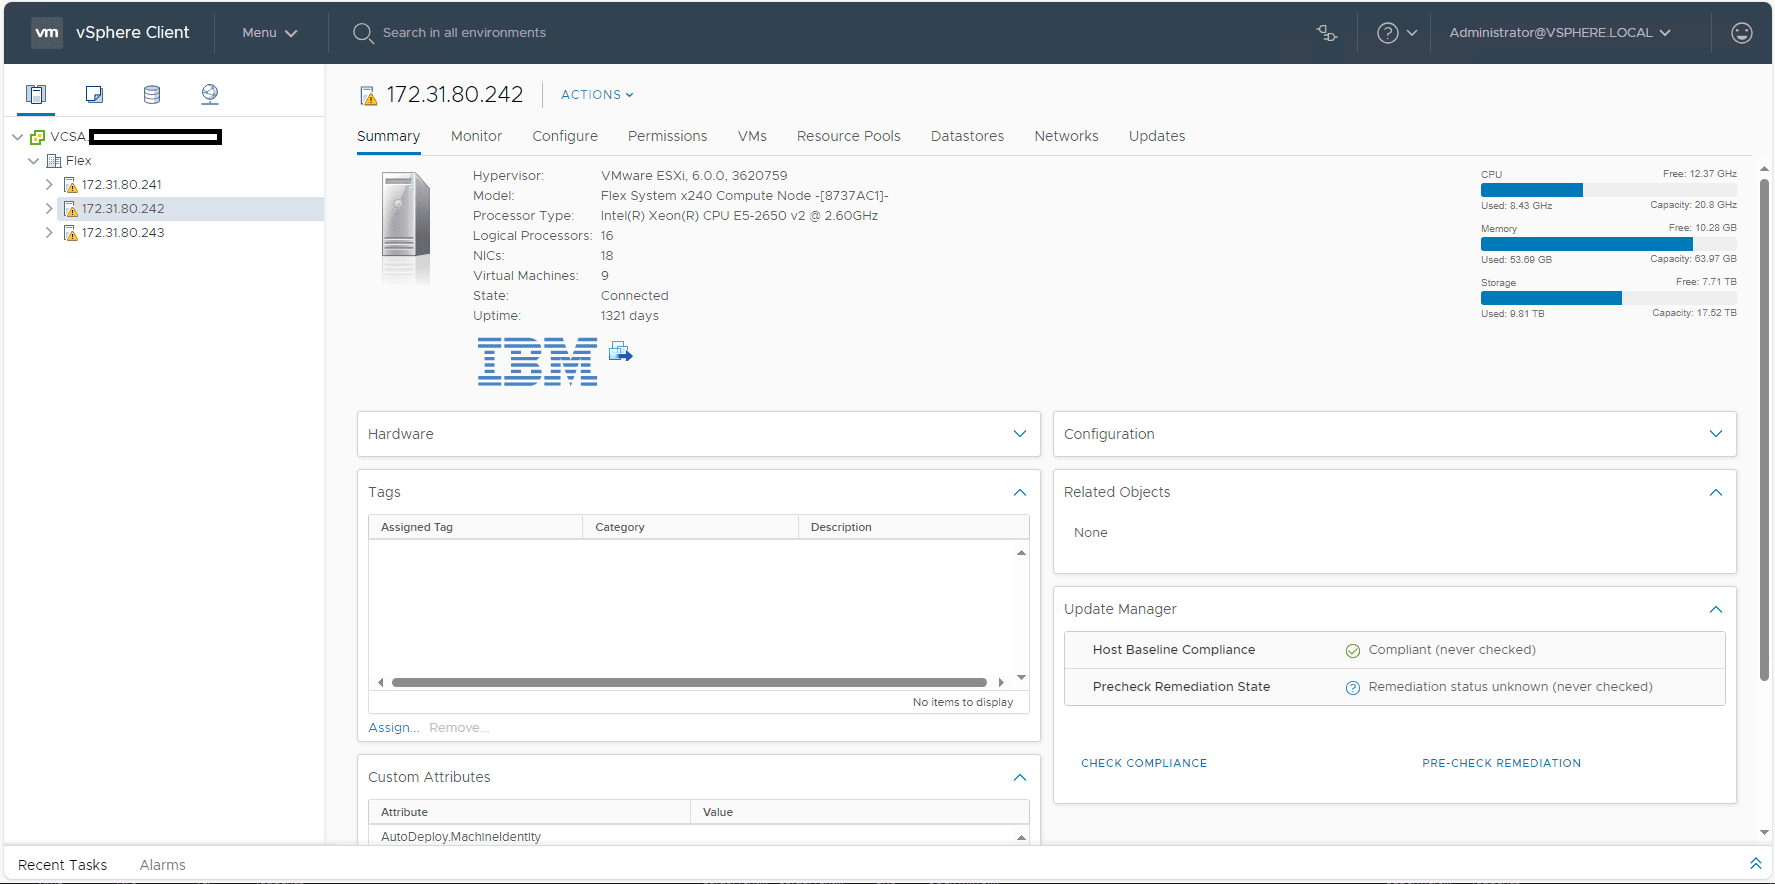1775x884 pixels.
Task: Click host 172.31.80.243 warning icon
Action: (70, 233)
